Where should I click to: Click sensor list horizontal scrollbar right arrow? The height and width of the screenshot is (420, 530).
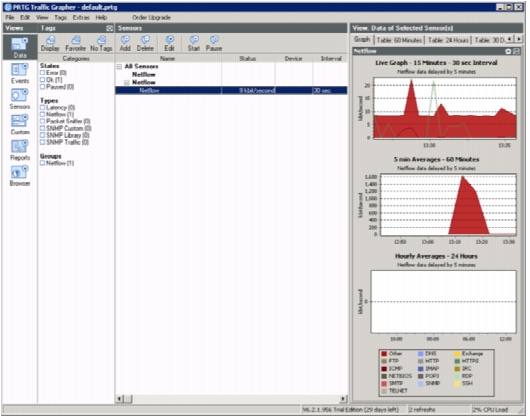pyautogui.click(x=343, y=399)
